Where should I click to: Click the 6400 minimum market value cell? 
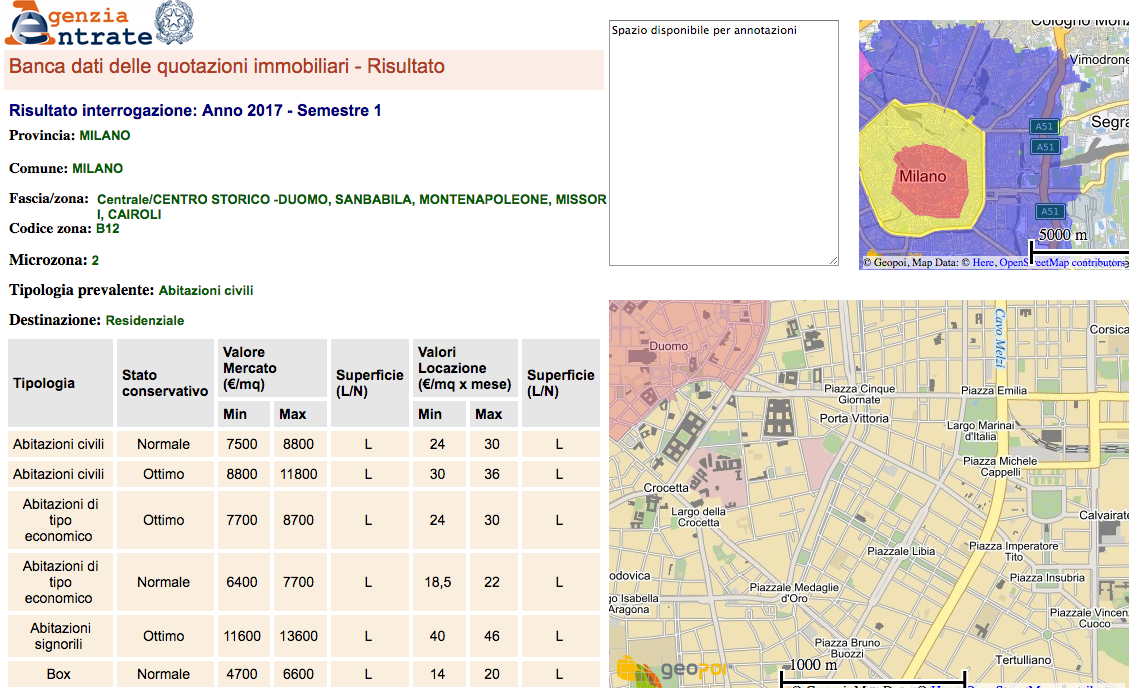tap(242, 582)
